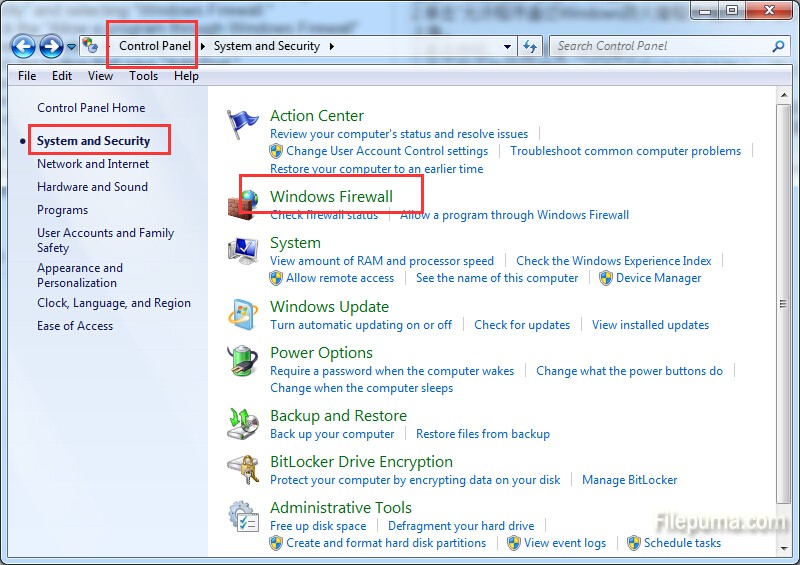Click the BitLocker Drive Encryption icon
Screen dimensions: 800x565
pos(243,470)
